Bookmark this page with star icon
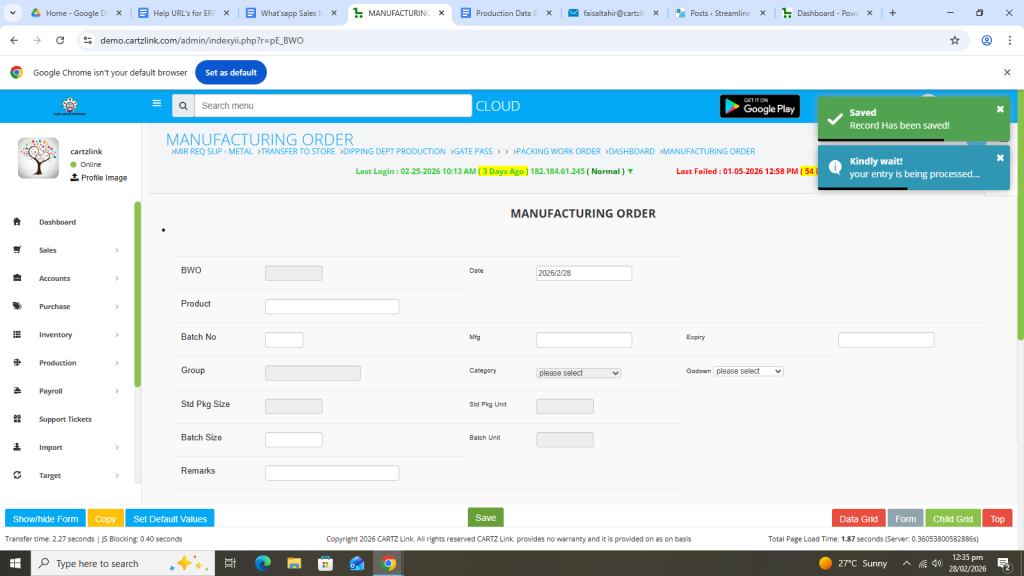Screen dimensions: 1024x576 955,40
